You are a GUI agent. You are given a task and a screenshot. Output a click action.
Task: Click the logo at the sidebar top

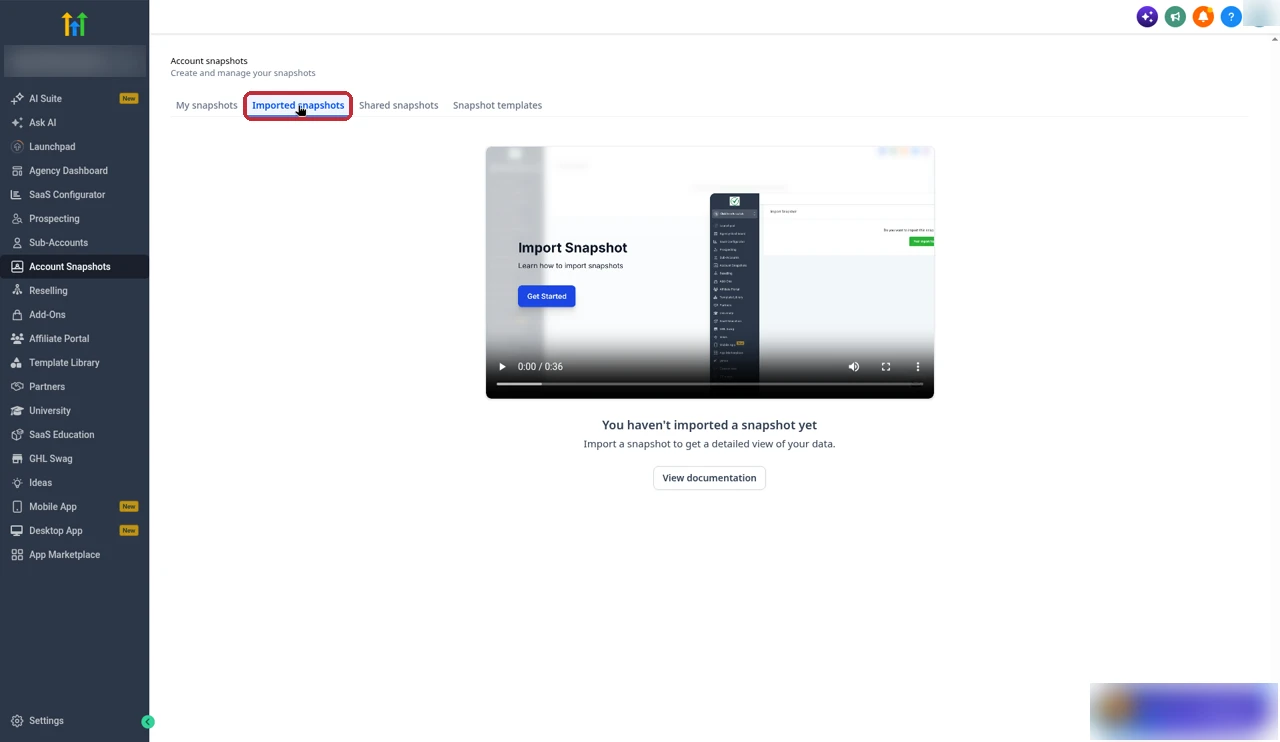74,24
